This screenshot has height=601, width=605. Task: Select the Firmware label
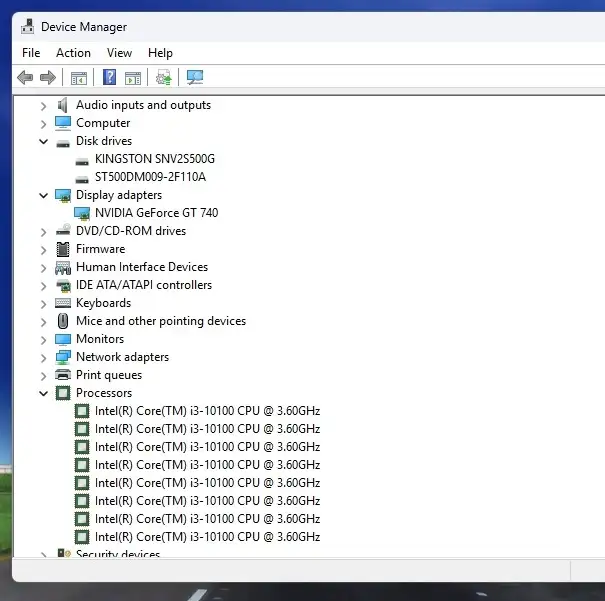point(100,249)
